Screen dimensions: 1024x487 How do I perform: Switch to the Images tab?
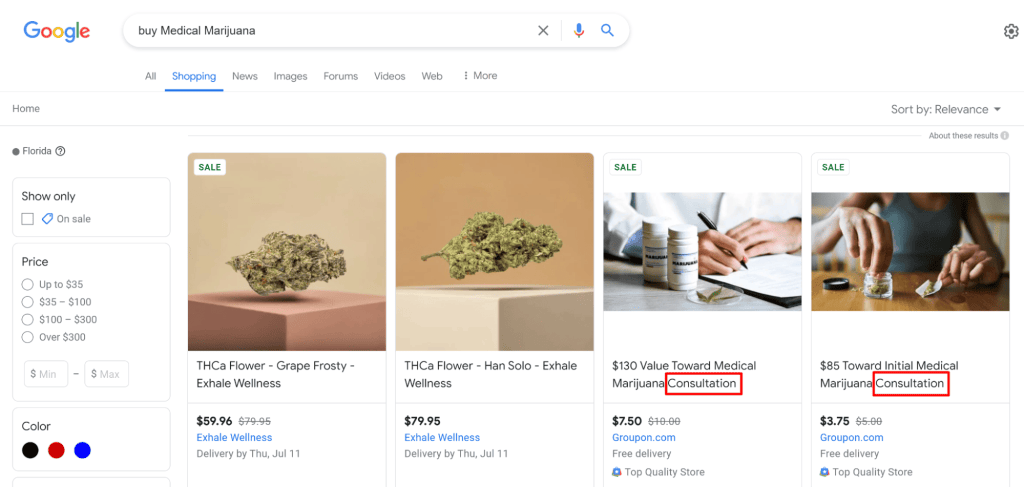[290, 76]
